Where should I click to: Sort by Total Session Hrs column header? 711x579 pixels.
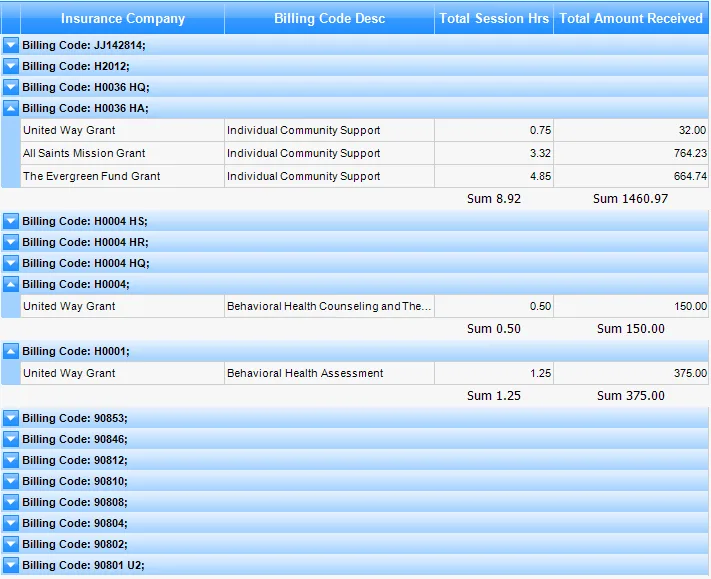click(x=494, y=18)
